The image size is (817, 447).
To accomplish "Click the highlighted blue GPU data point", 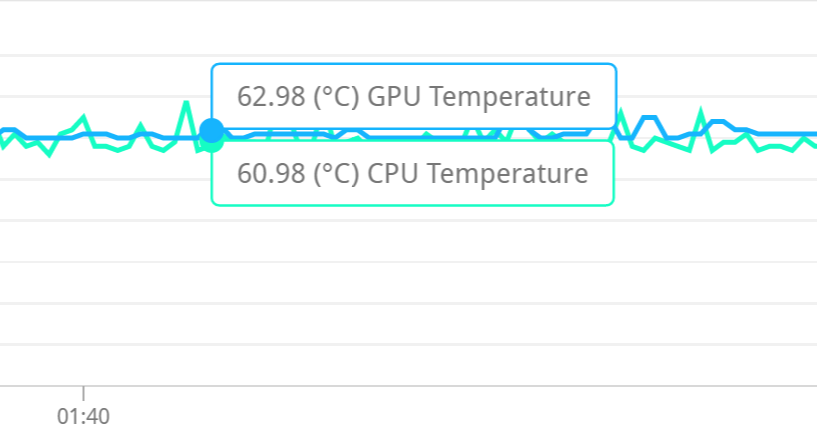I will tap(211, 130).
